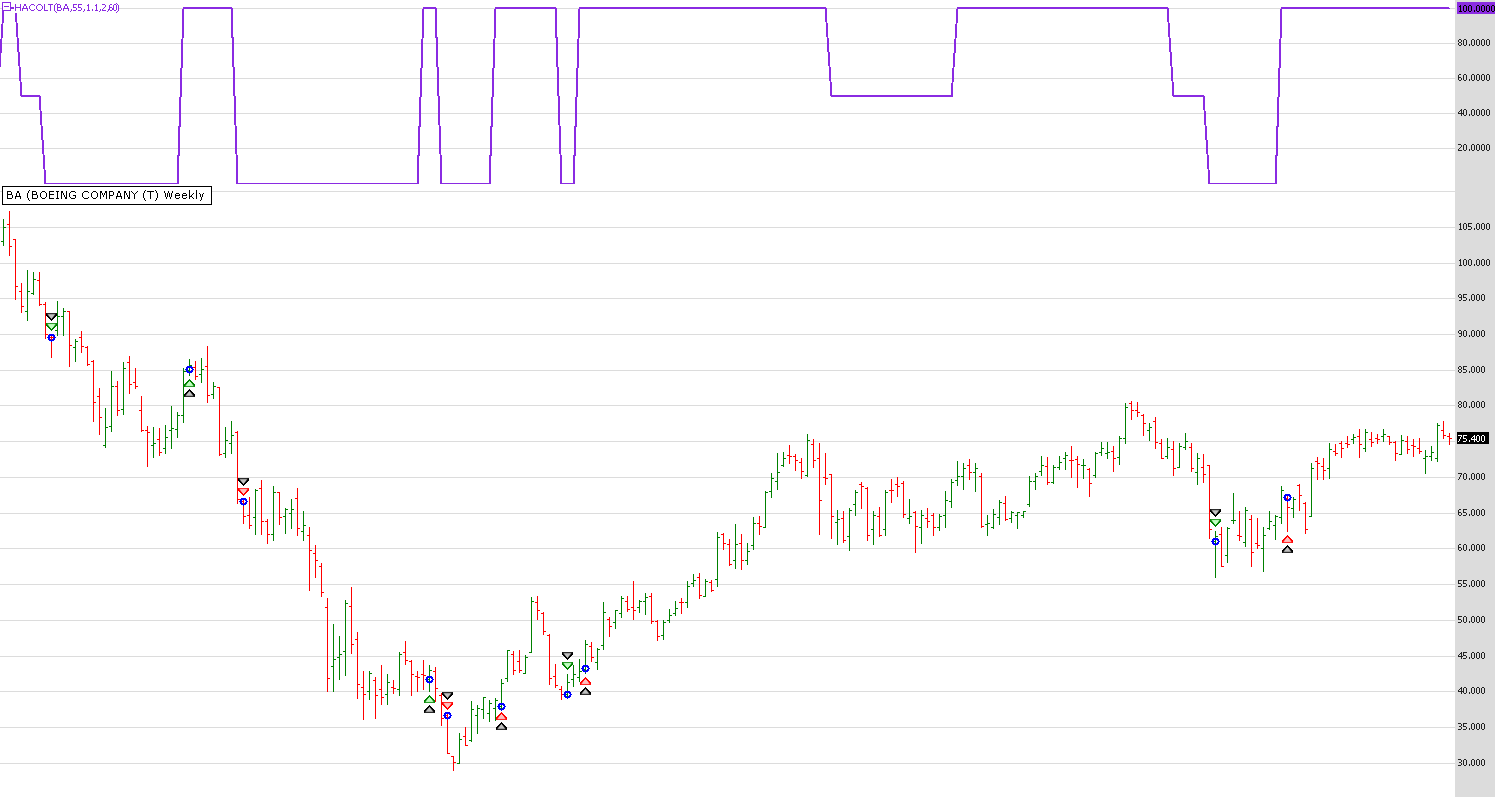Select black up-arrow marker below 85 level green arrow
This screenshot has height=797, width=1495.
click(189, 393)
